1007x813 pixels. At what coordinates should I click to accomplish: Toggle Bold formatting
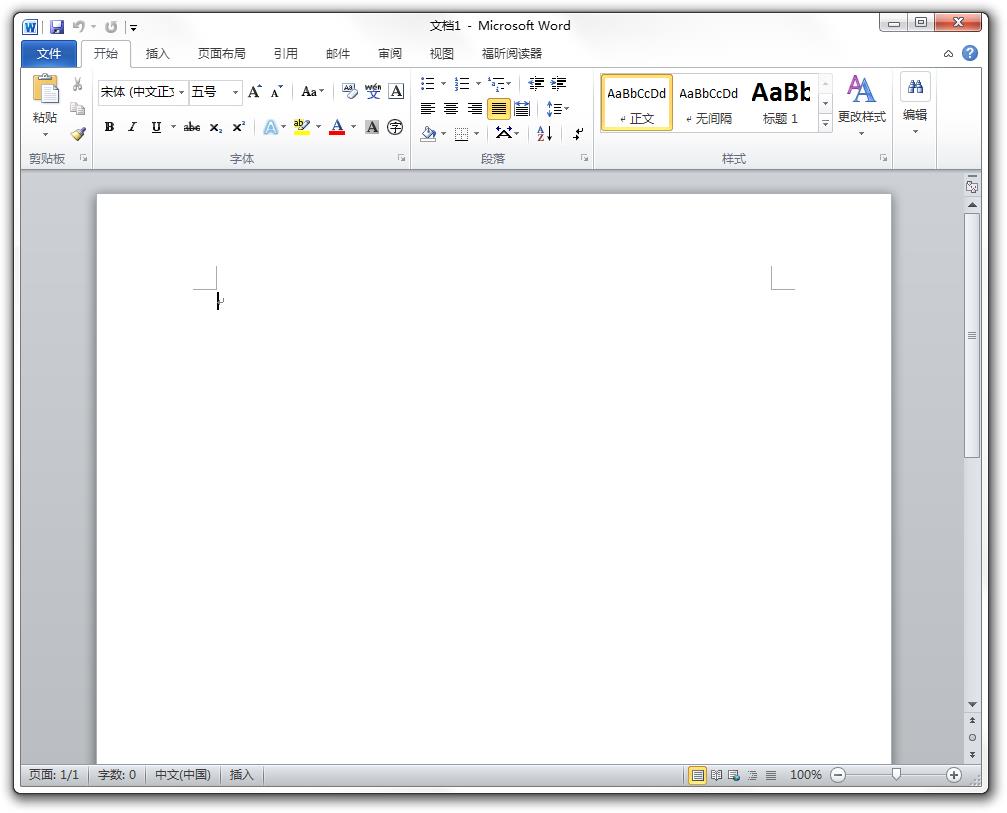coord(109,127)
